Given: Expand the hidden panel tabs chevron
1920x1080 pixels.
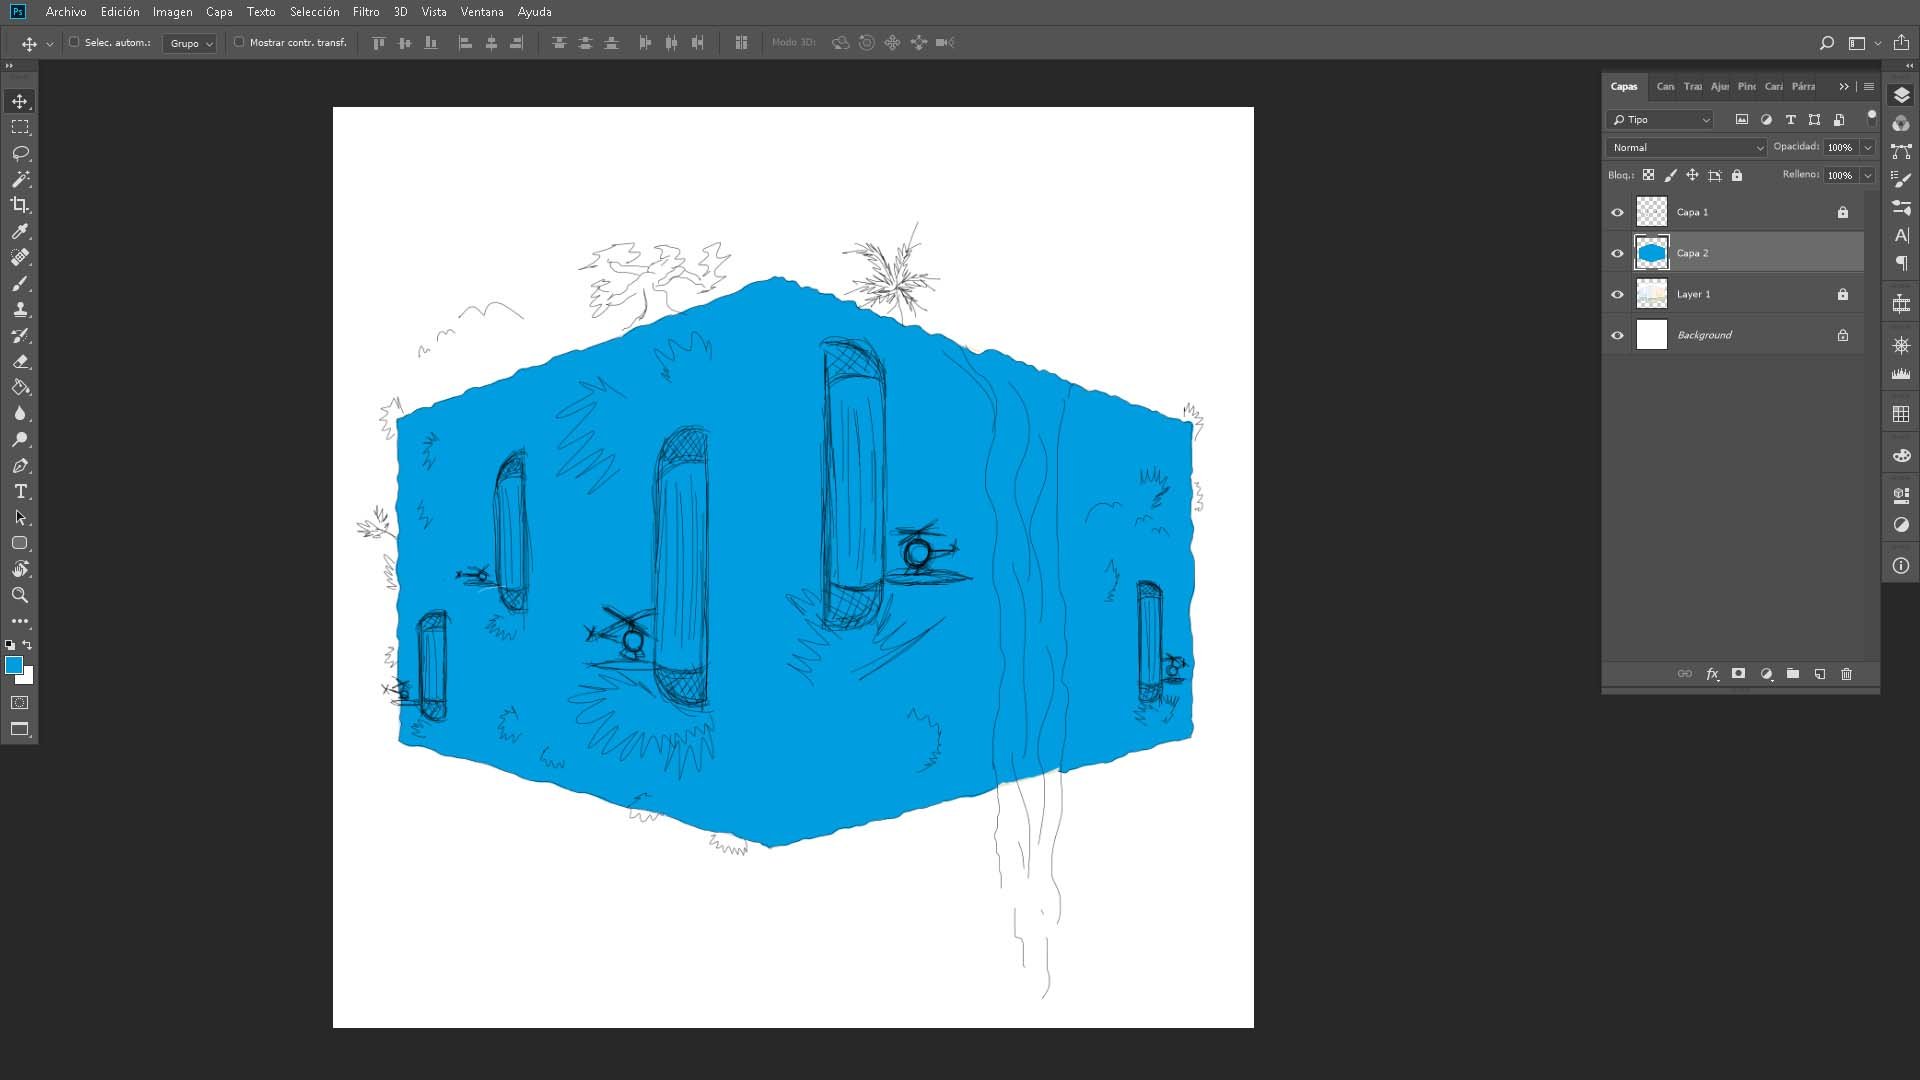Looking at the screenshot, I should (x=1844, y=87).
